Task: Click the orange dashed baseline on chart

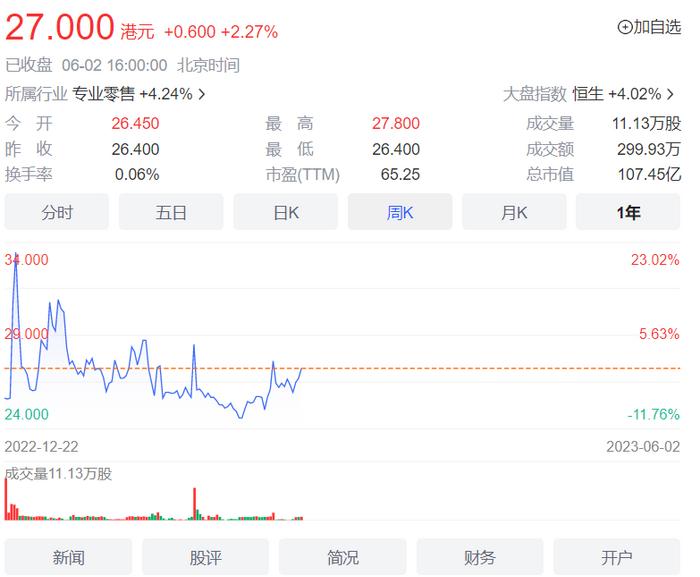Action: [x=450, y=368]
